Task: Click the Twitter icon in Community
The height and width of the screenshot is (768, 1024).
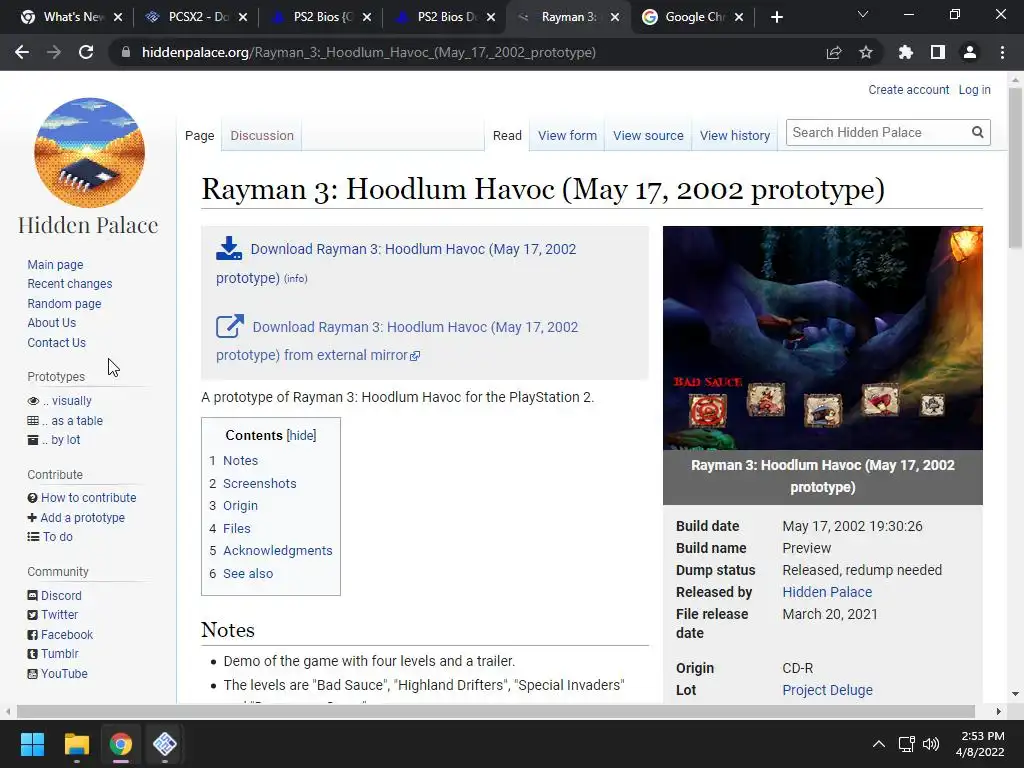Action: click(x=33, y=615)
